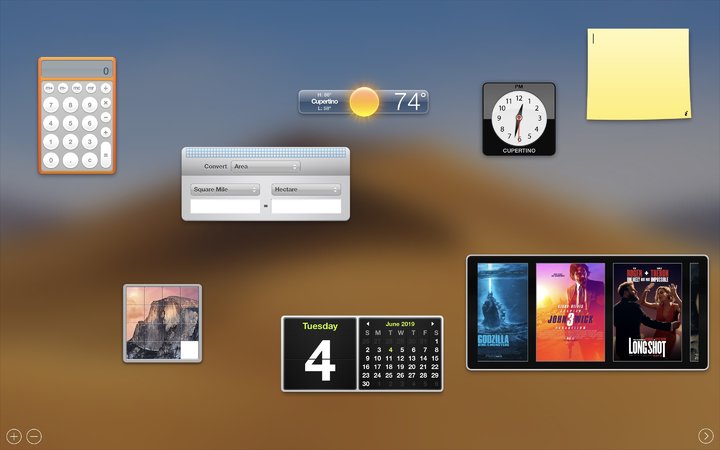Go to the next Dashboard page arrow
The image size is (720, 450).
[x=706, y=436]
